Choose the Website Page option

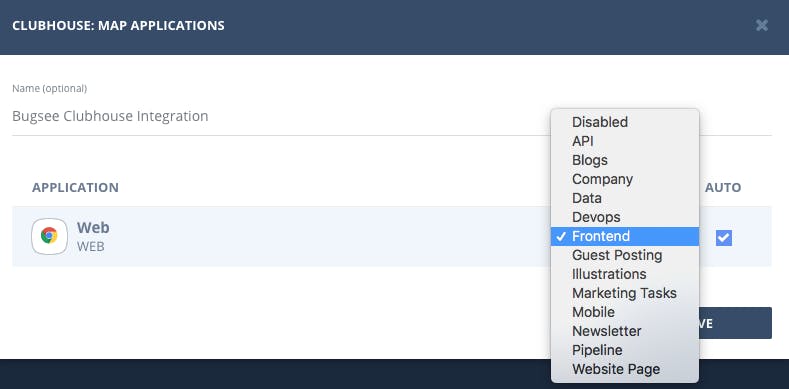click(625, 369)
